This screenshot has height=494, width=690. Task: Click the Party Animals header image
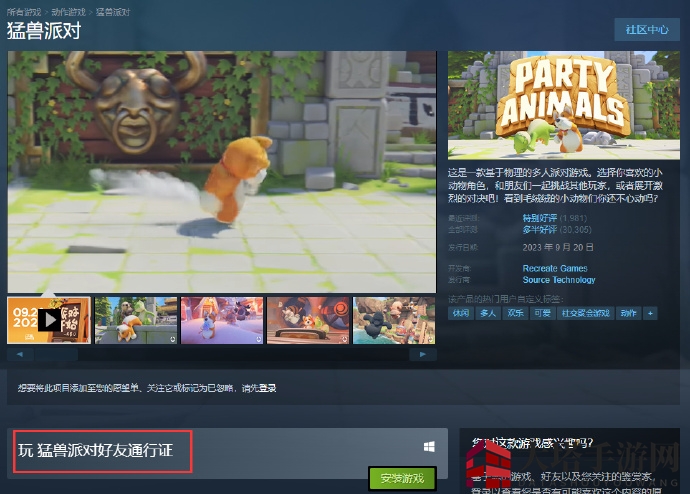coord(564,105)
